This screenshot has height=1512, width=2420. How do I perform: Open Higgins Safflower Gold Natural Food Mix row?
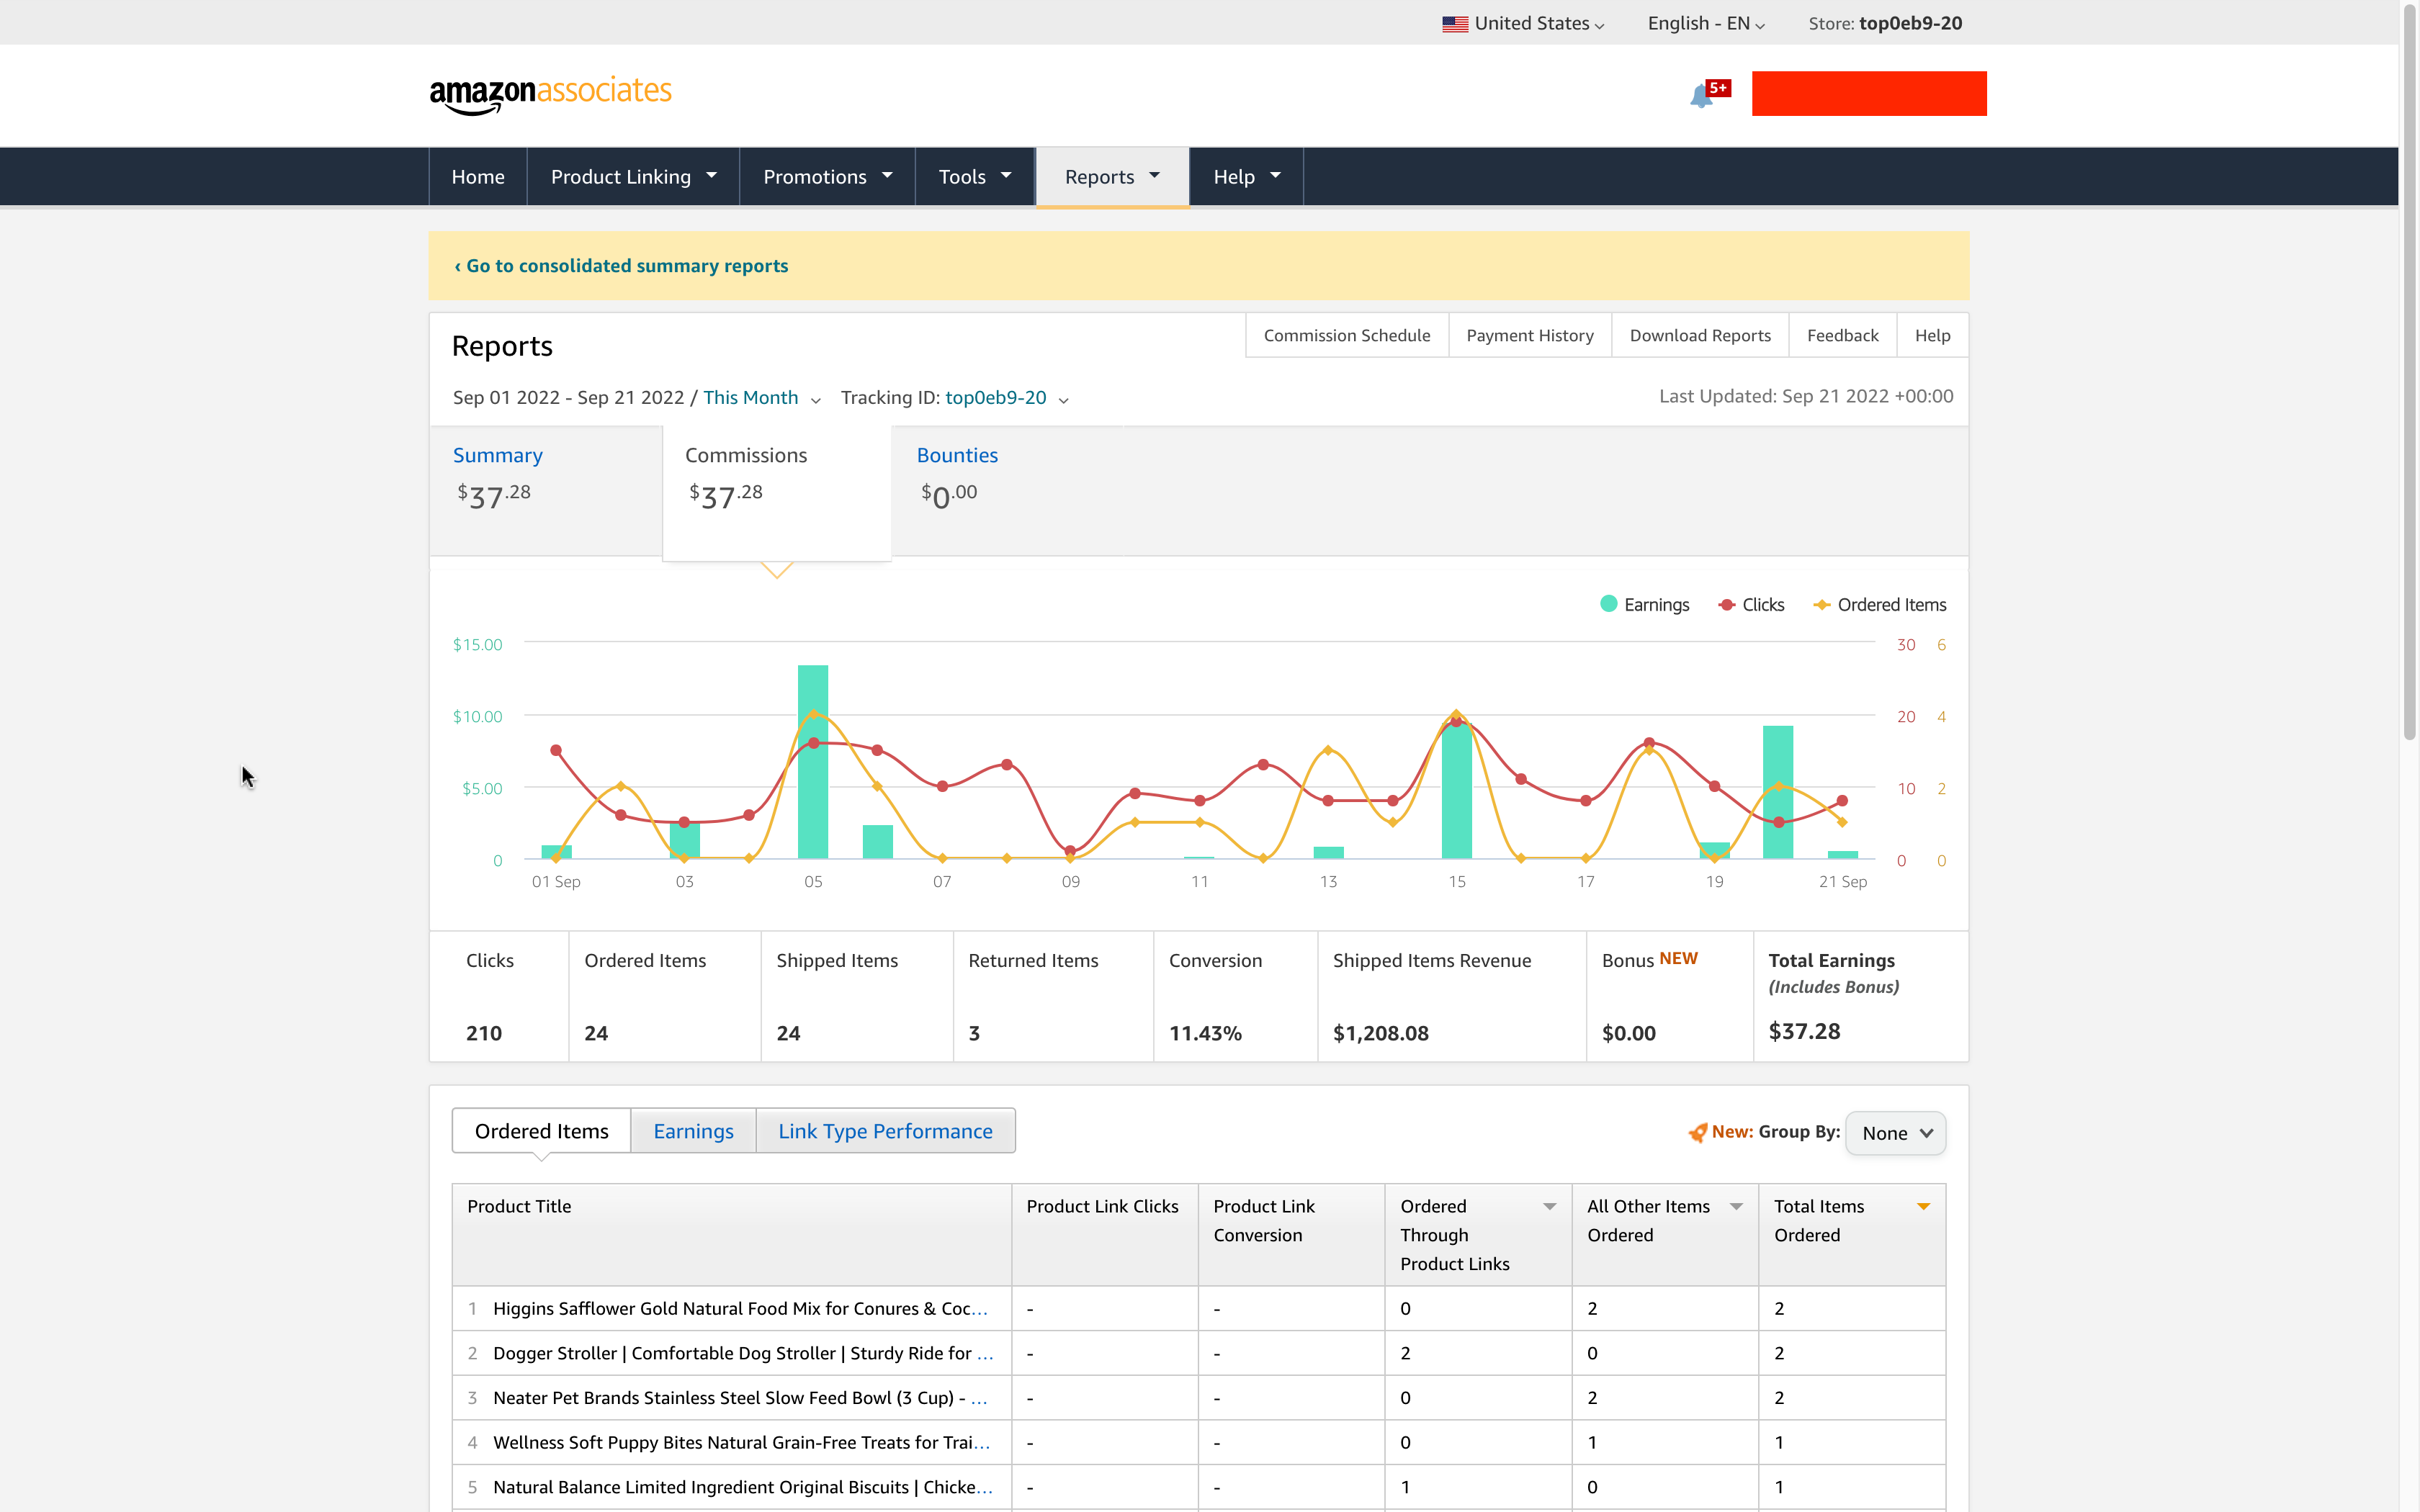pos(1199,1308)
